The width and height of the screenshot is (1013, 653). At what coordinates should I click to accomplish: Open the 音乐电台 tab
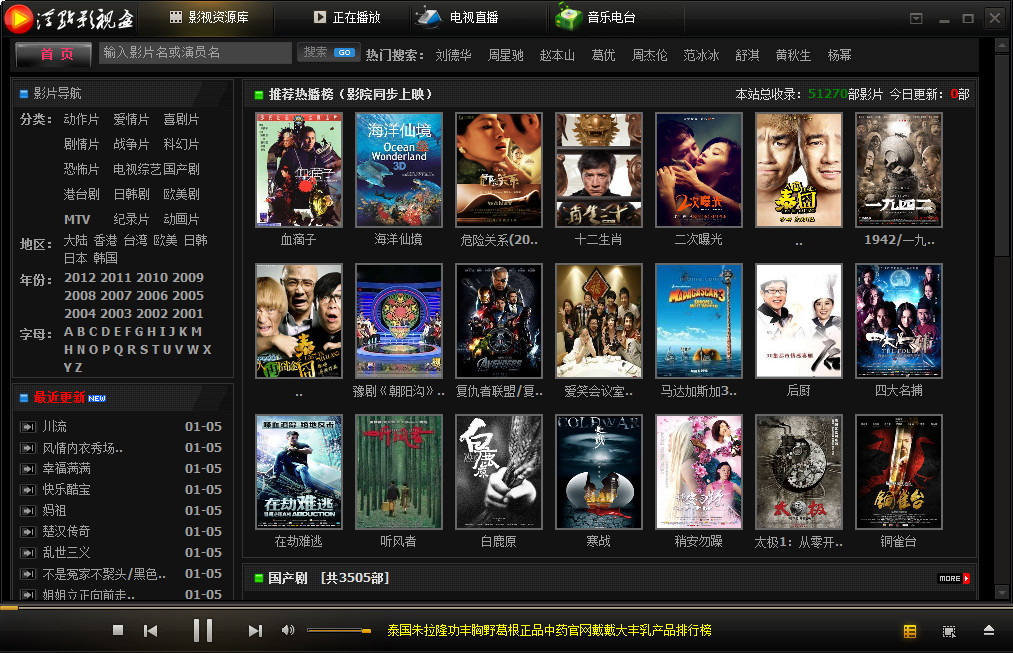click(596, 17)
